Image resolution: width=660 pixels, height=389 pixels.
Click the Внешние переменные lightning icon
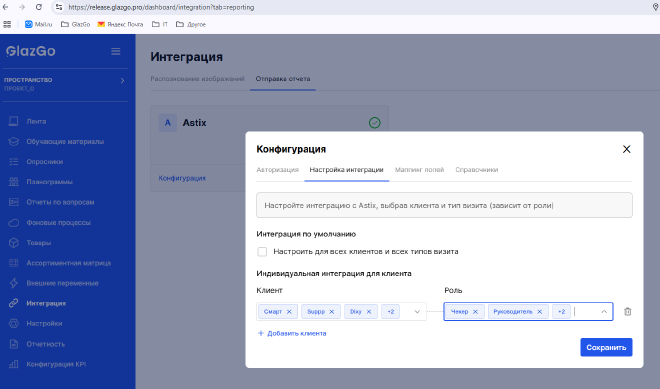pyautogui.click(x=13, y=283)
